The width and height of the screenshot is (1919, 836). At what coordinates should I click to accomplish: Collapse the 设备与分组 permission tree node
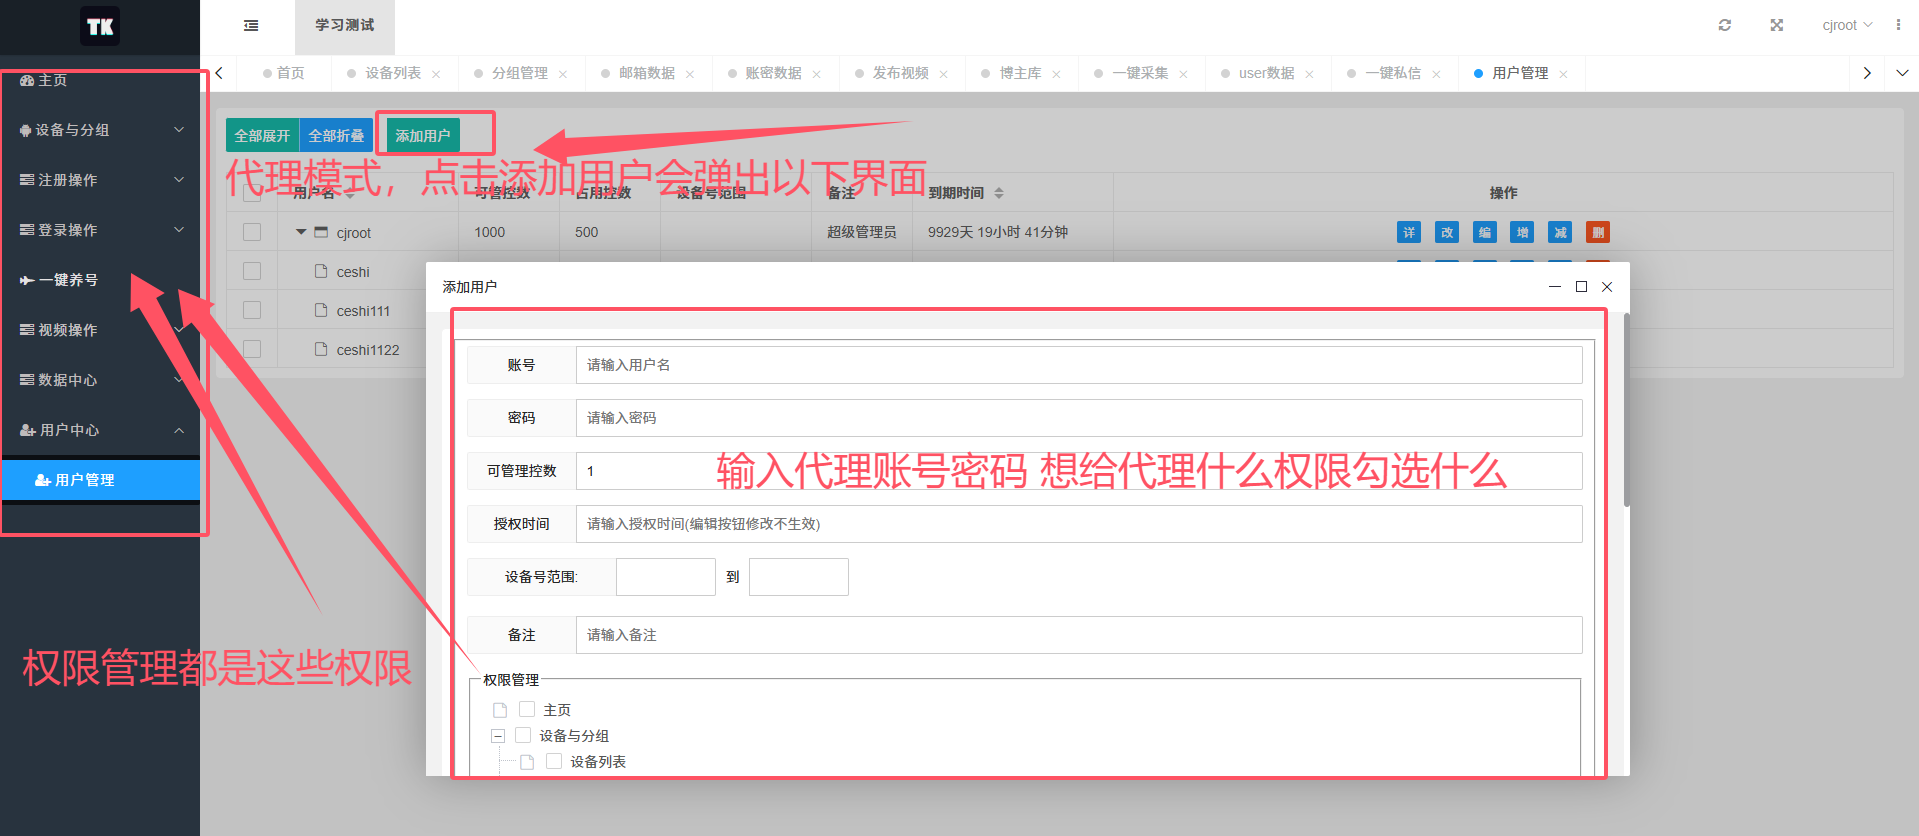point(498,736)
